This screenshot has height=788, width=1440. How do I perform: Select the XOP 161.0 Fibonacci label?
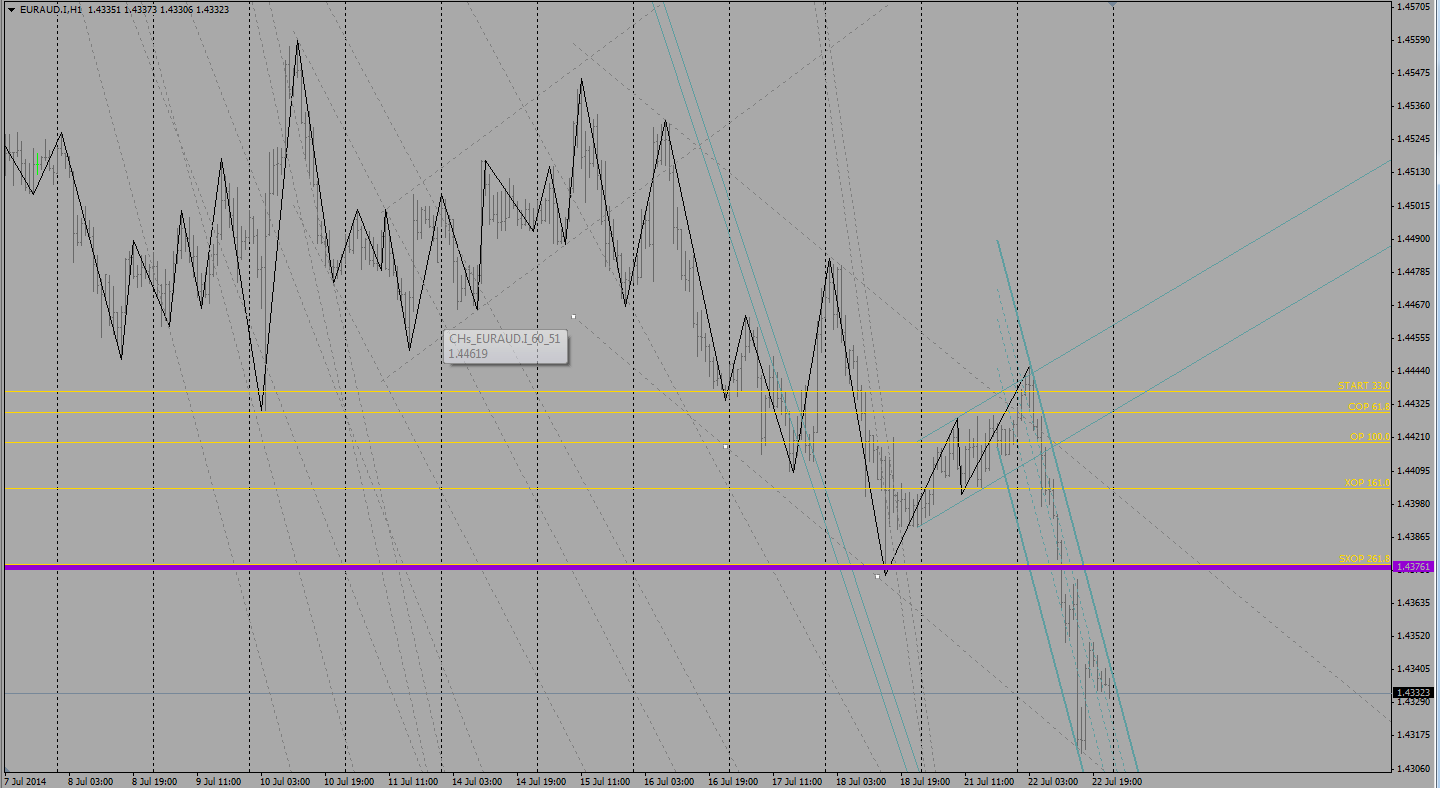click(x=1366, y=483)
